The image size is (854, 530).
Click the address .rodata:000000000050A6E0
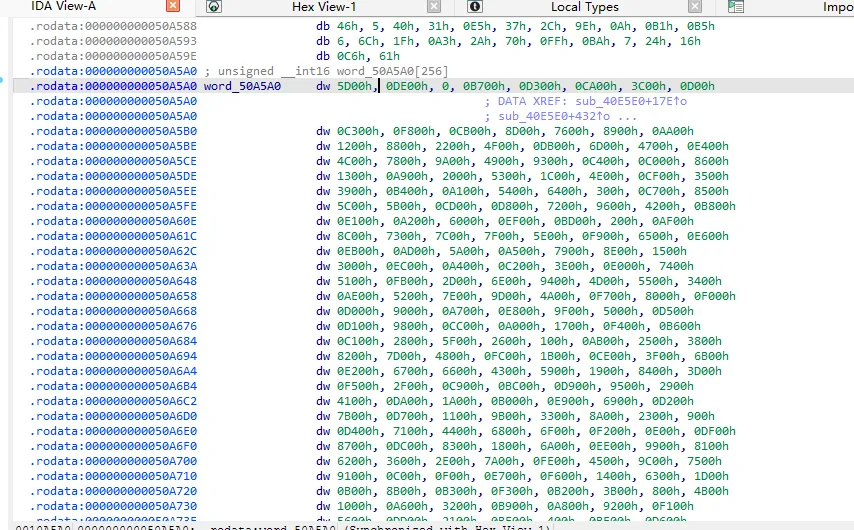click(113, 431)
